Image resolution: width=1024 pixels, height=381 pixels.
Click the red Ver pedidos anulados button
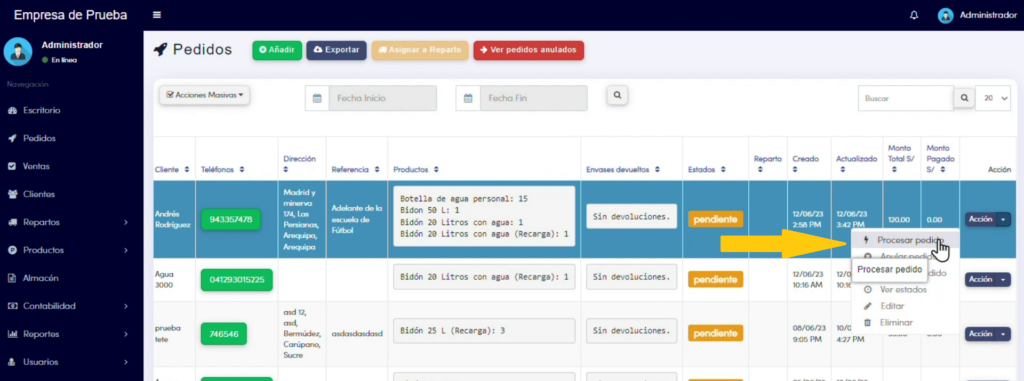pos(529,50)
